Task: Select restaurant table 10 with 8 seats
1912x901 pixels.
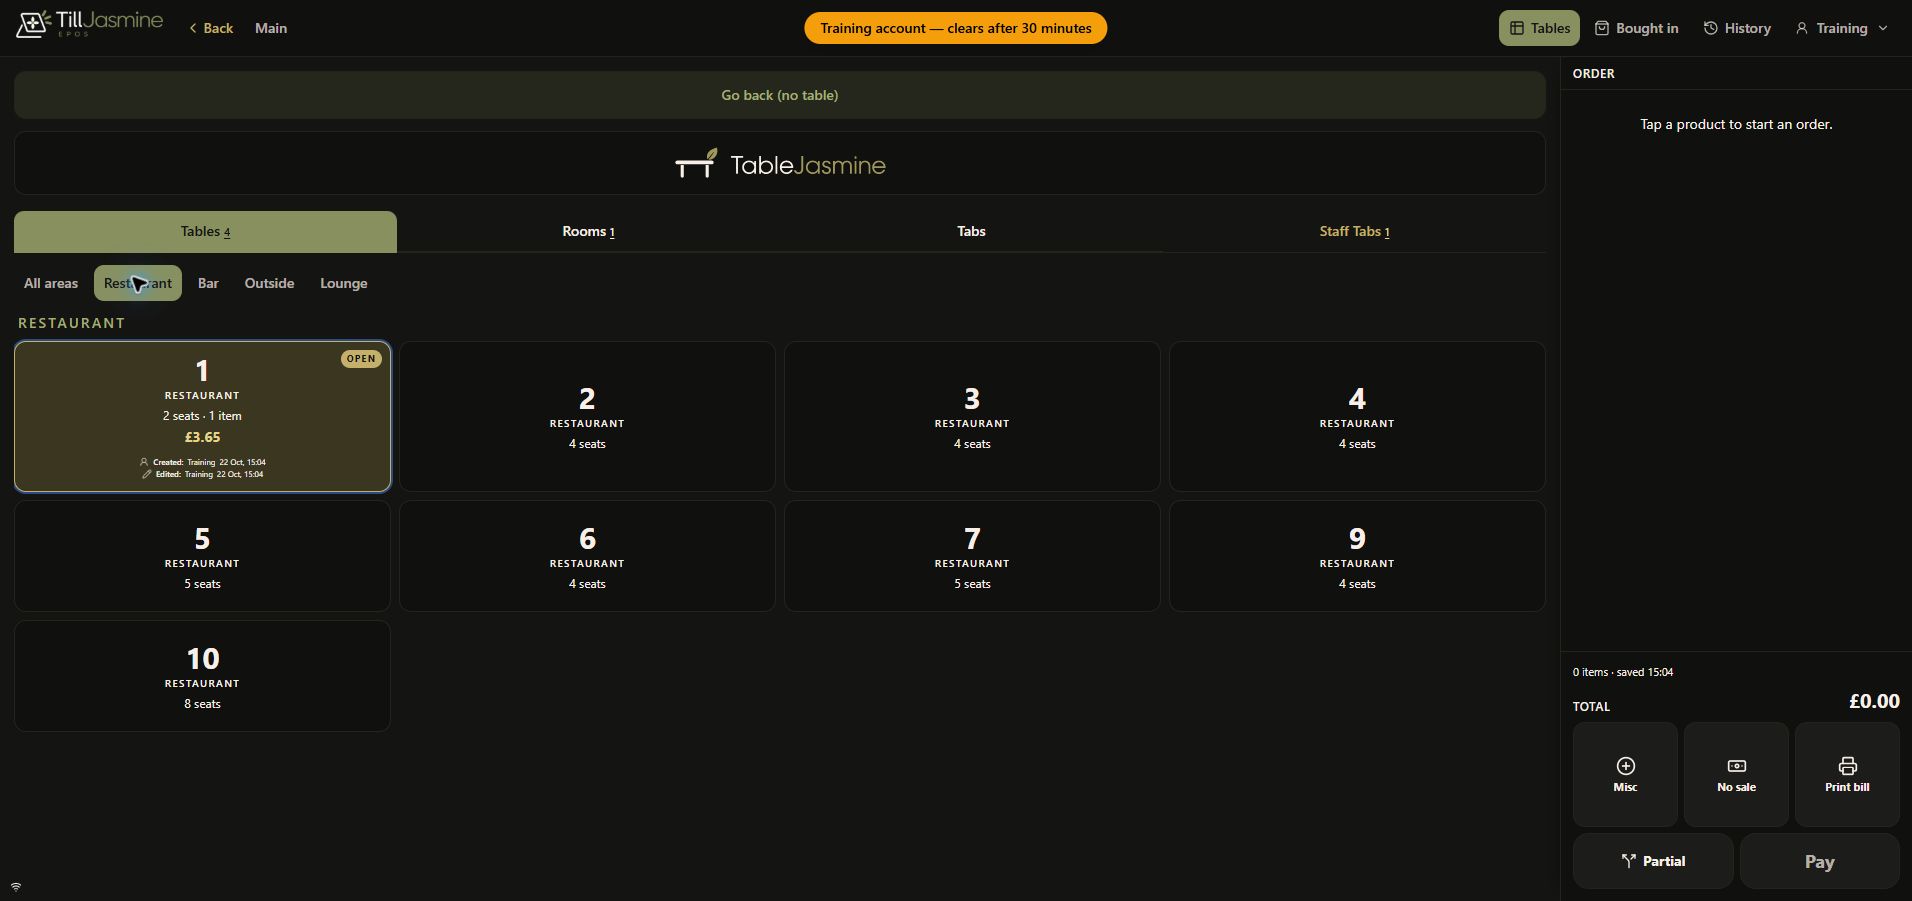Action: [x=202, y=676]
